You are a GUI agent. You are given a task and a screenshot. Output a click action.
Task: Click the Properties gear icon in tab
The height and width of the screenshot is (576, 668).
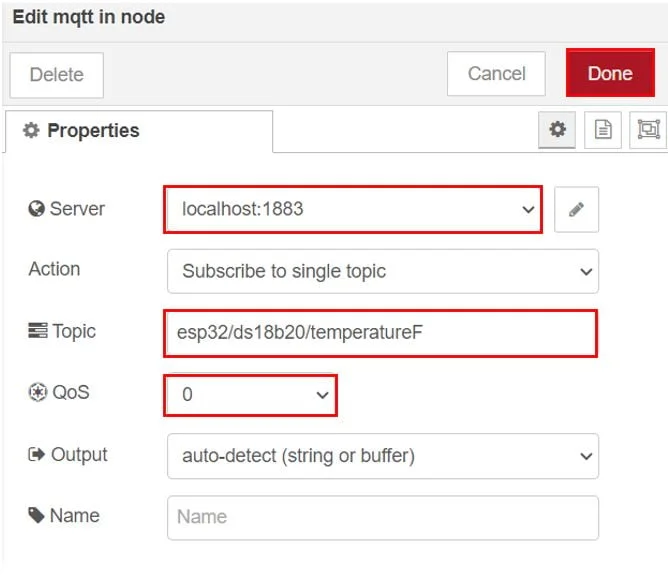point(31,130)
